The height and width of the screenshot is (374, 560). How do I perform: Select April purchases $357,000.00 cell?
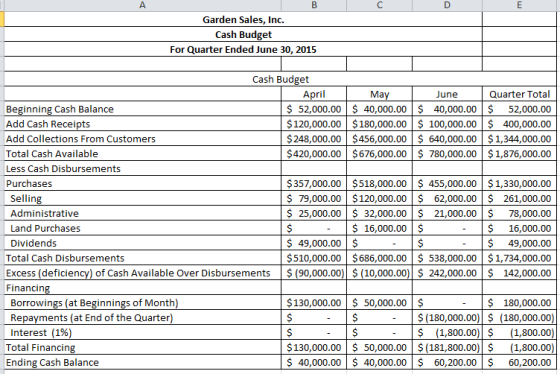pos(314,183)
